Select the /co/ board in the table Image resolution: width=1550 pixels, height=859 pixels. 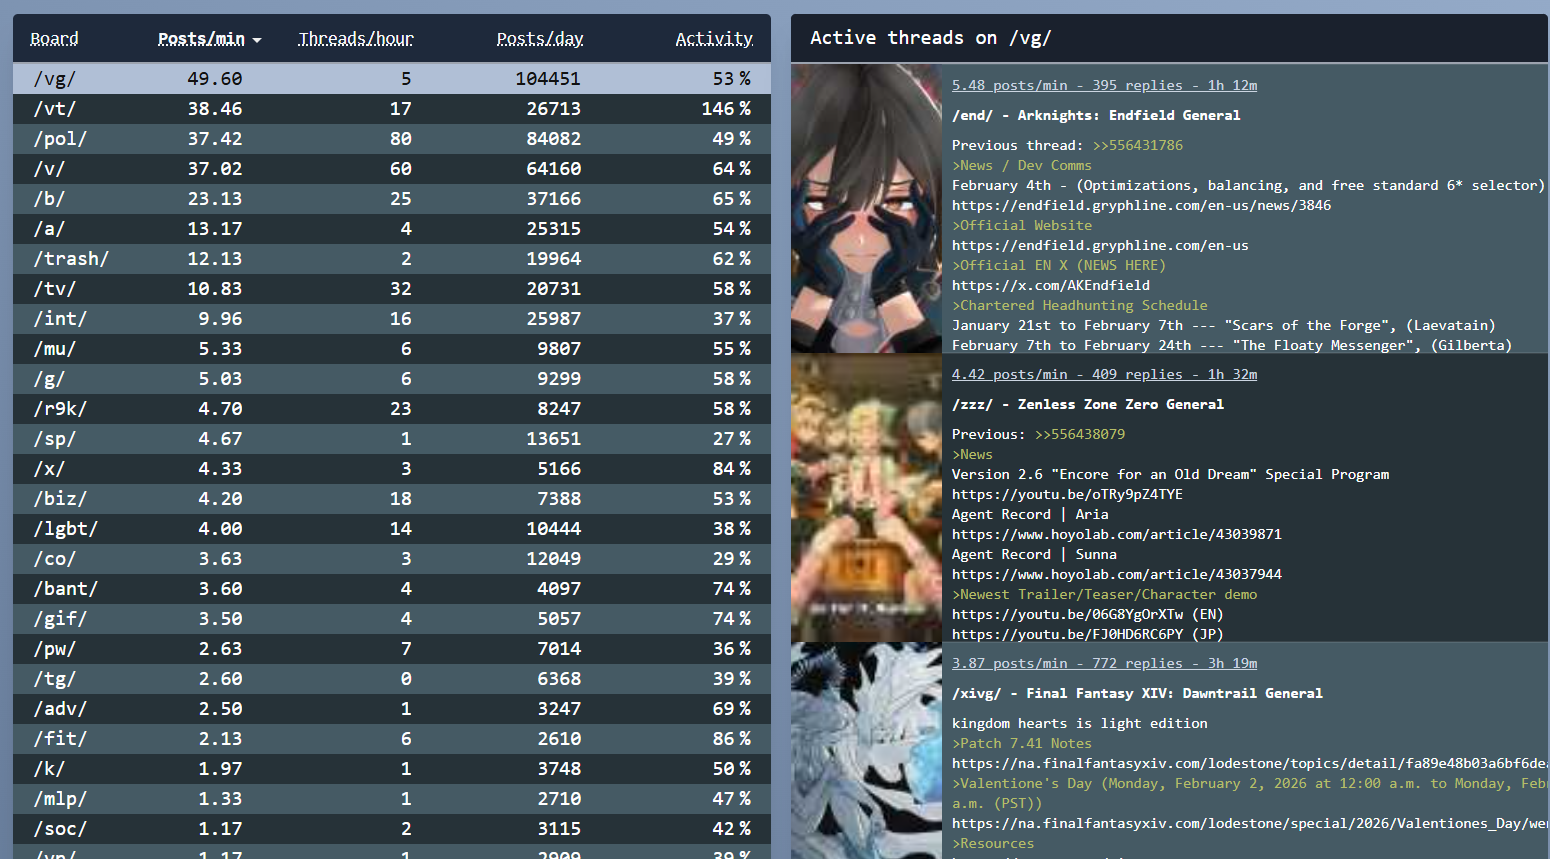pyautogui.click(x=392, y=558)
